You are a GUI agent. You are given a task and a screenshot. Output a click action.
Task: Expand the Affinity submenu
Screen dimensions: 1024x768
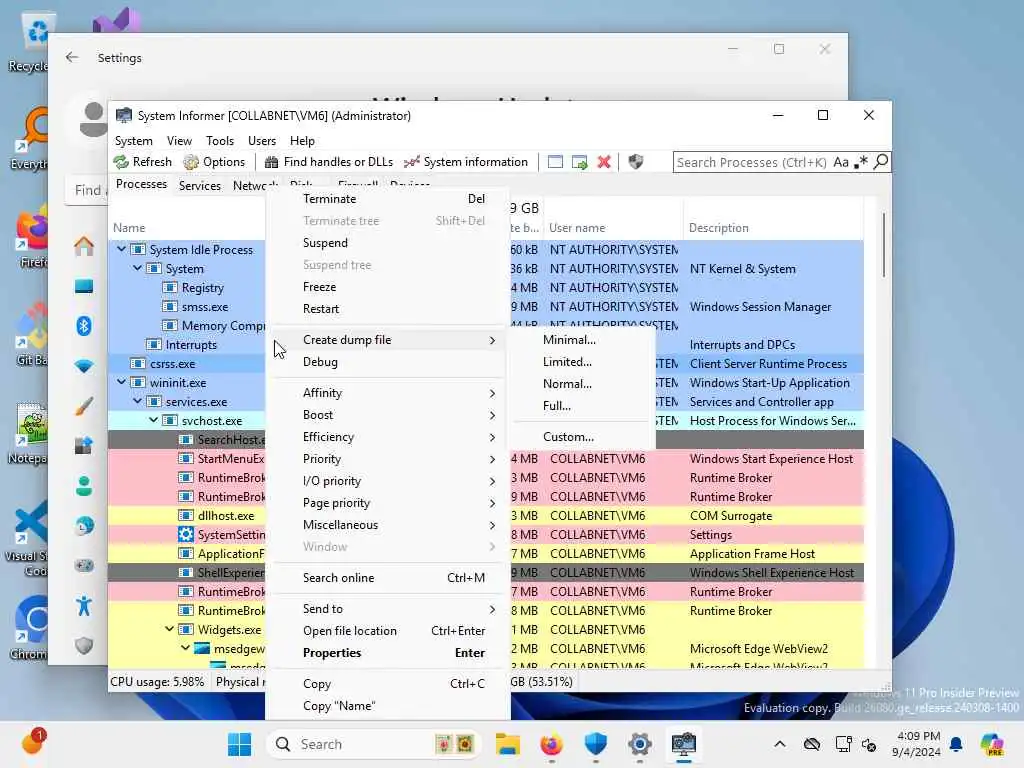388,392
